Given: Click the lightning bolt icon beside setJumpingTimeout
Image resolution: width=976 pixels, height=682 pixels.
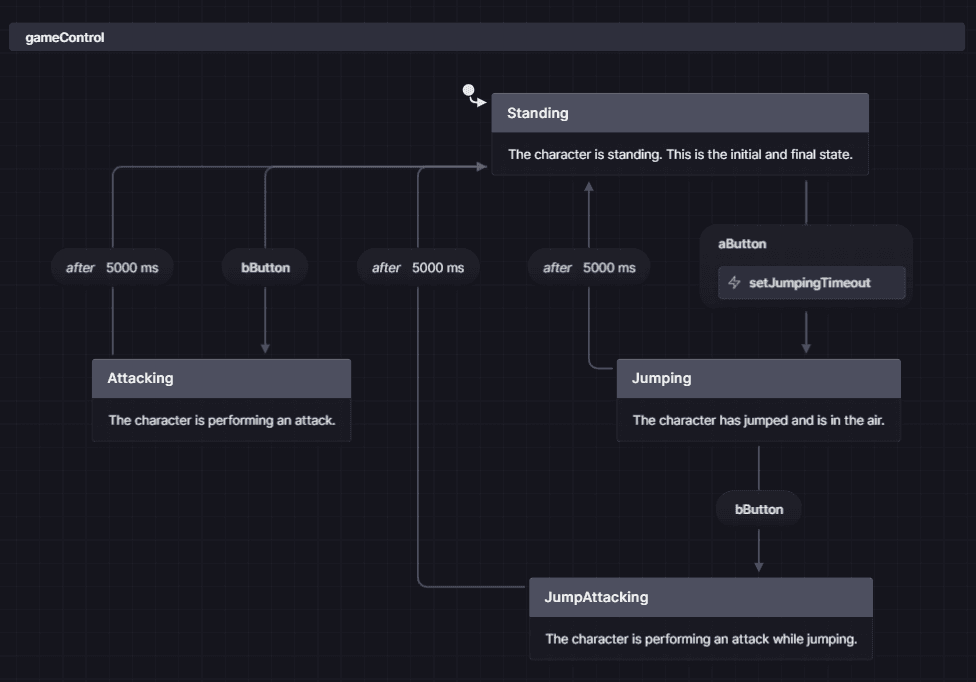Looking at the screenshot, I should click(x=735, y=283).
